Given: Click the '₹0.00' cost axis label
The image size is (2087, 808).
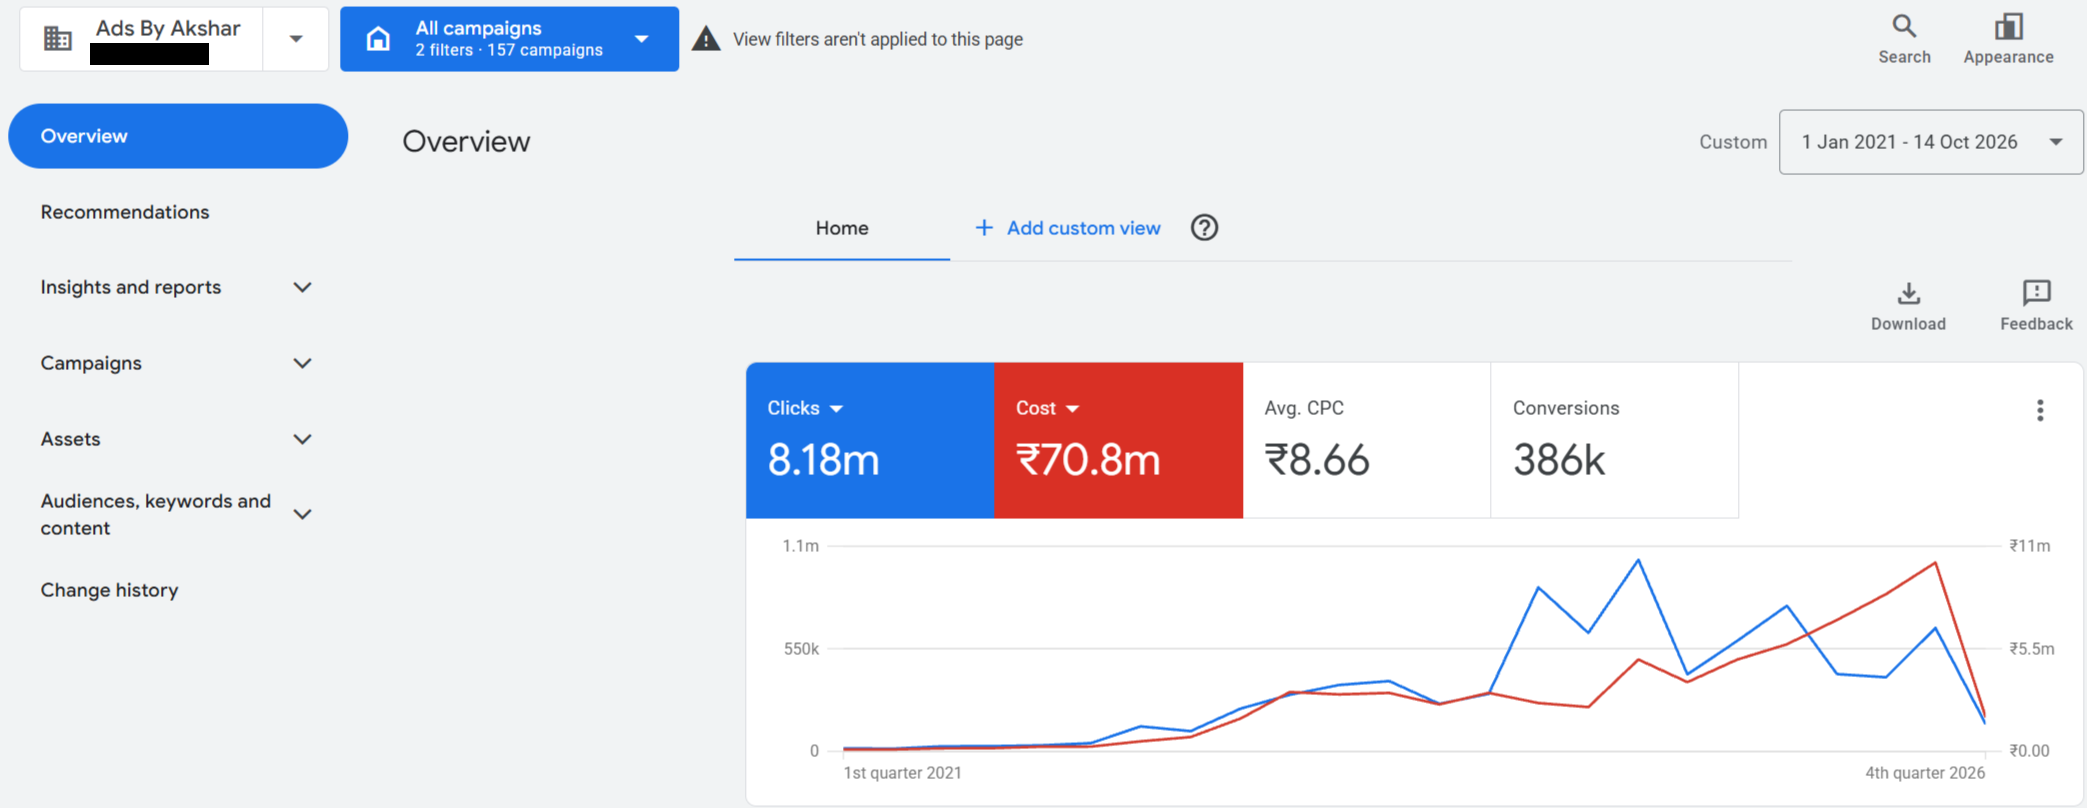Looking at the screenshot, I should coord(2030,751).
